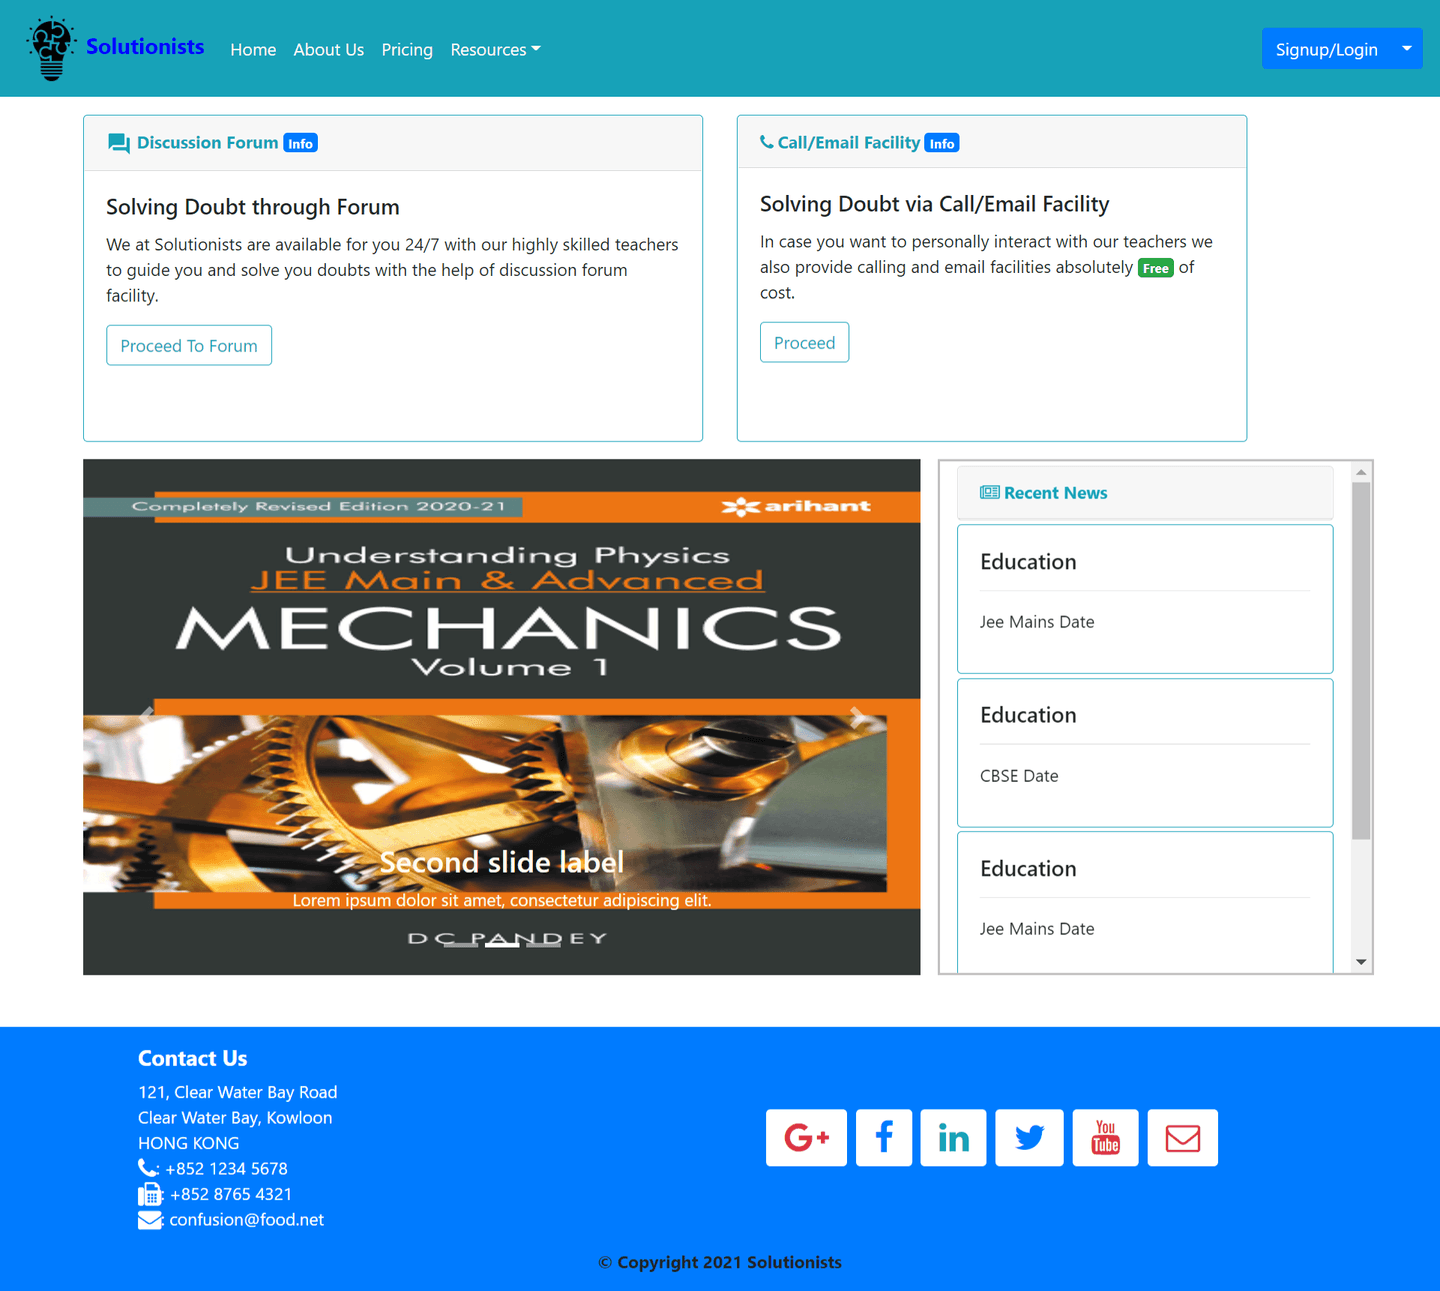Image resolution: width=1440 pixels, height=1291 pixels.
Task: Click the Discussion Forum heading text
Action: [x=207, y=143]
